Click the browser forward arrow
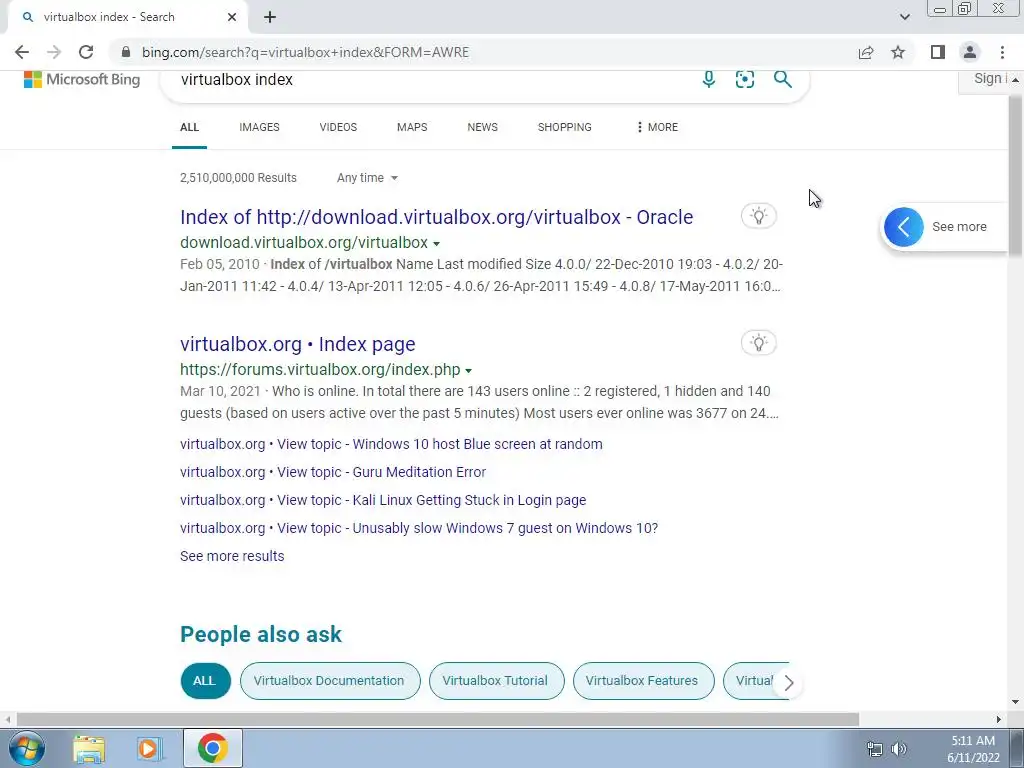 [54, 52]
